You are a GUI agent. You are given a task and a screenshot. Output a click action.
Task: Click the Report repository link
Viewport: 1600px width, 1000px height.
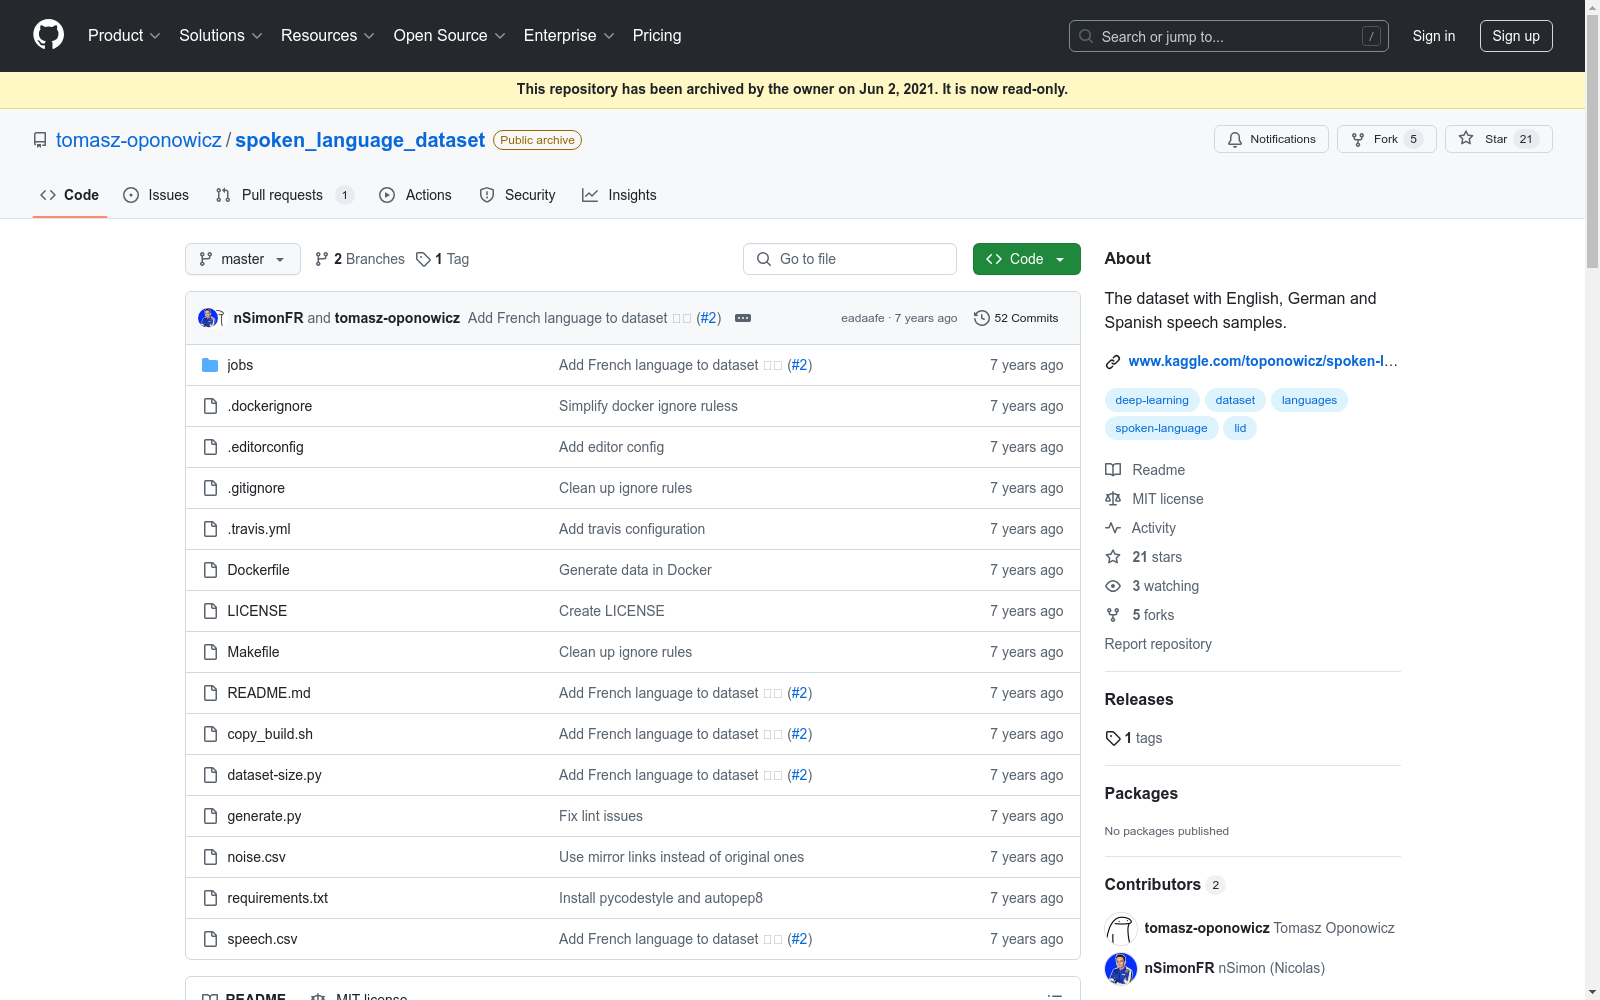(x=1158, y=644)
